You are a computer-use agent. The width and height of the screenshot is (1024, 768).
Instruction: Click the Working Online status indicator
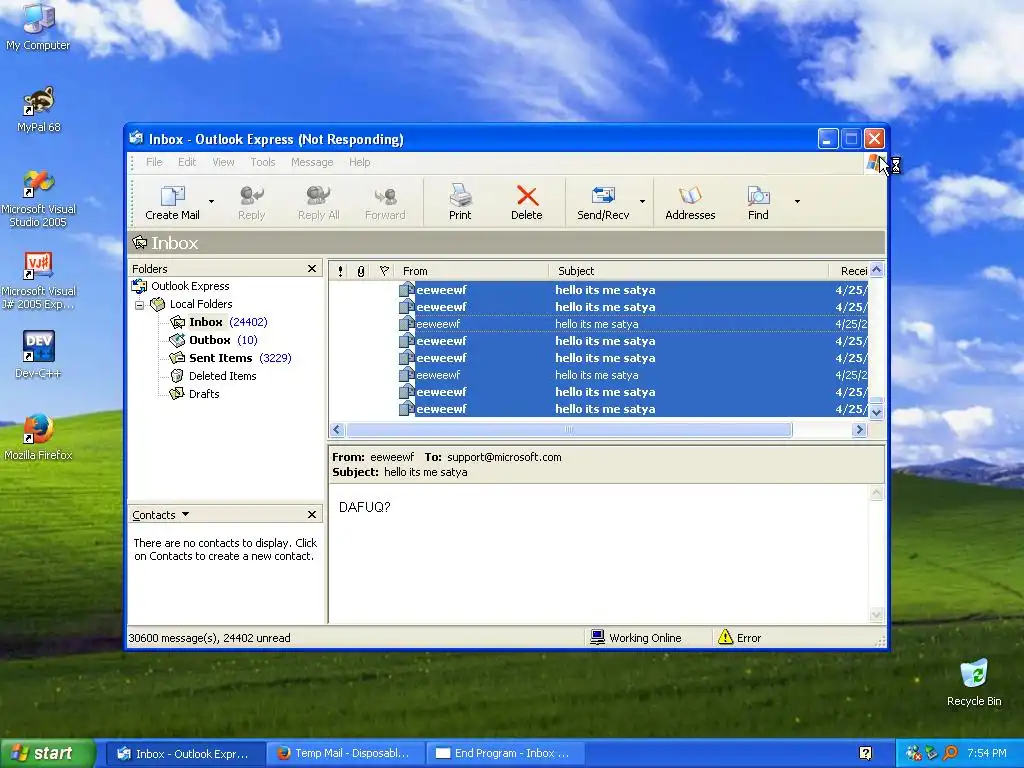[x=635, y=637]
